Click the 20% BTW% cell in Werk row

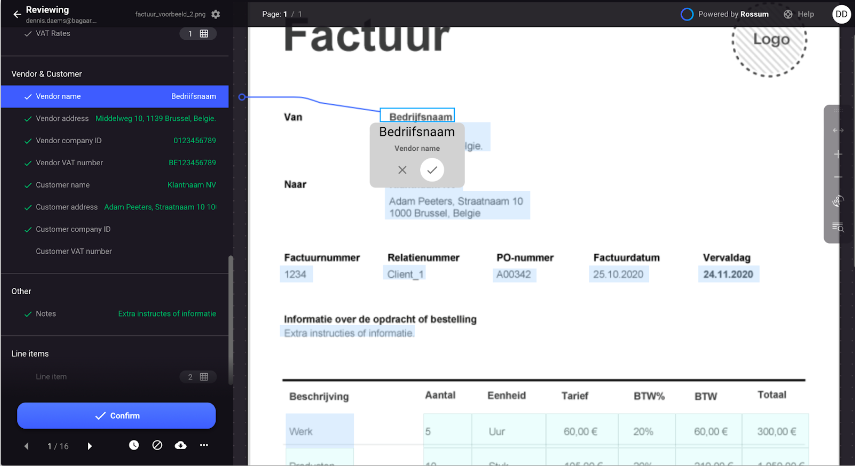click(x=647, y=431)
